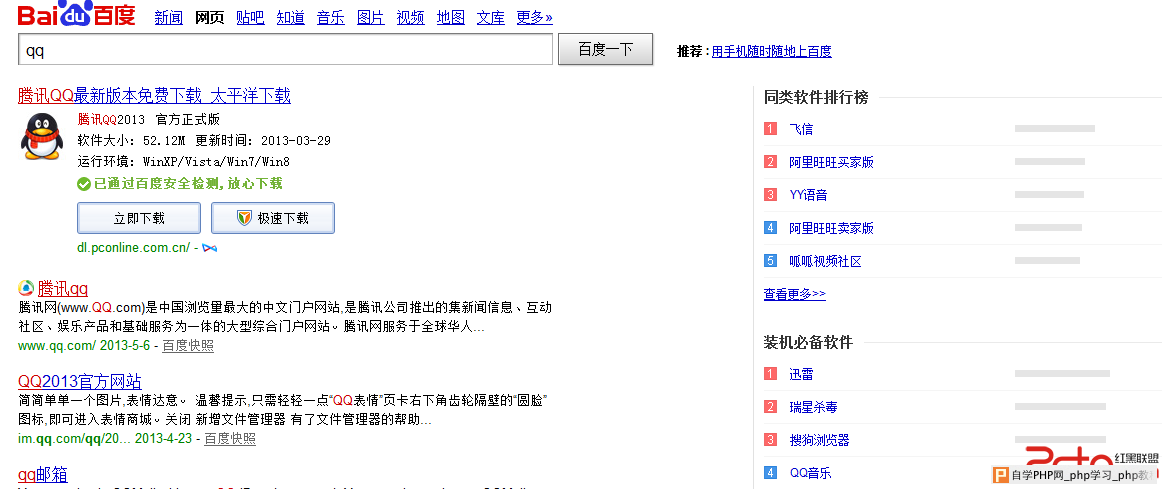Open the 腾讯qq result link
This screenshot has height=489, width=1162.
pyautogui.click(x=63, y=288)
